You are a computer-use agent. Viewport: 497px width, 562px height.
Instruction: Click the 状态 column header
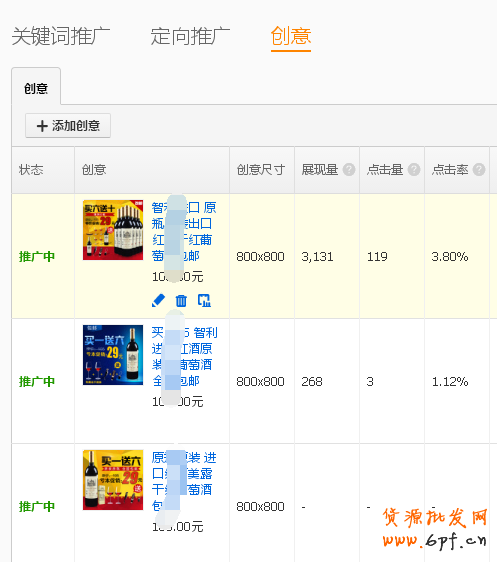[x=31, y=170]
